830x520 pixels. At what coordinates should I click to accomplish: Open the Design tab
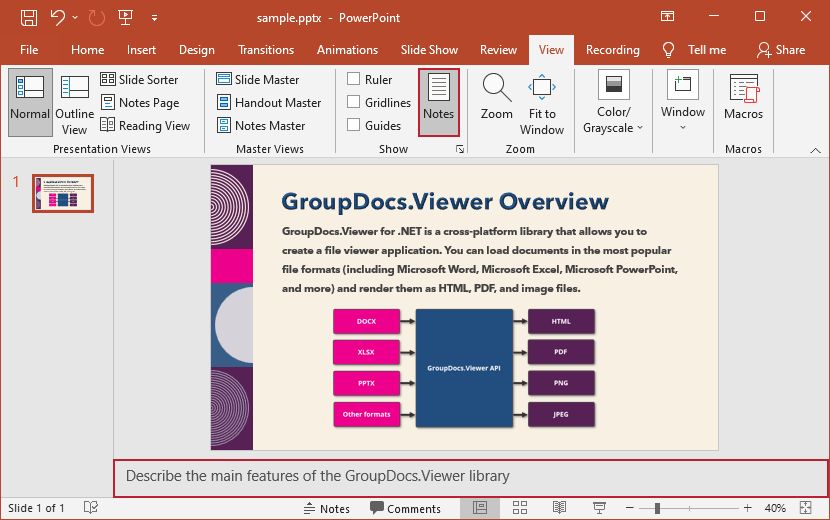tap(197, 50)
